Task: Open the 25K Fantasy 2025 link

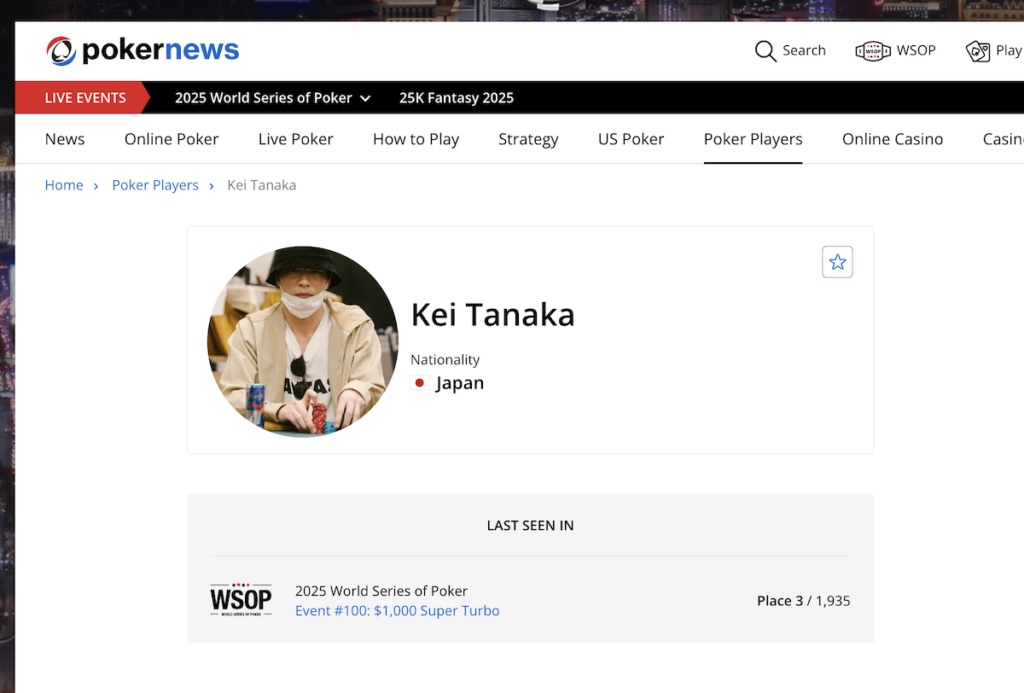Action: (x=456, y=98)
